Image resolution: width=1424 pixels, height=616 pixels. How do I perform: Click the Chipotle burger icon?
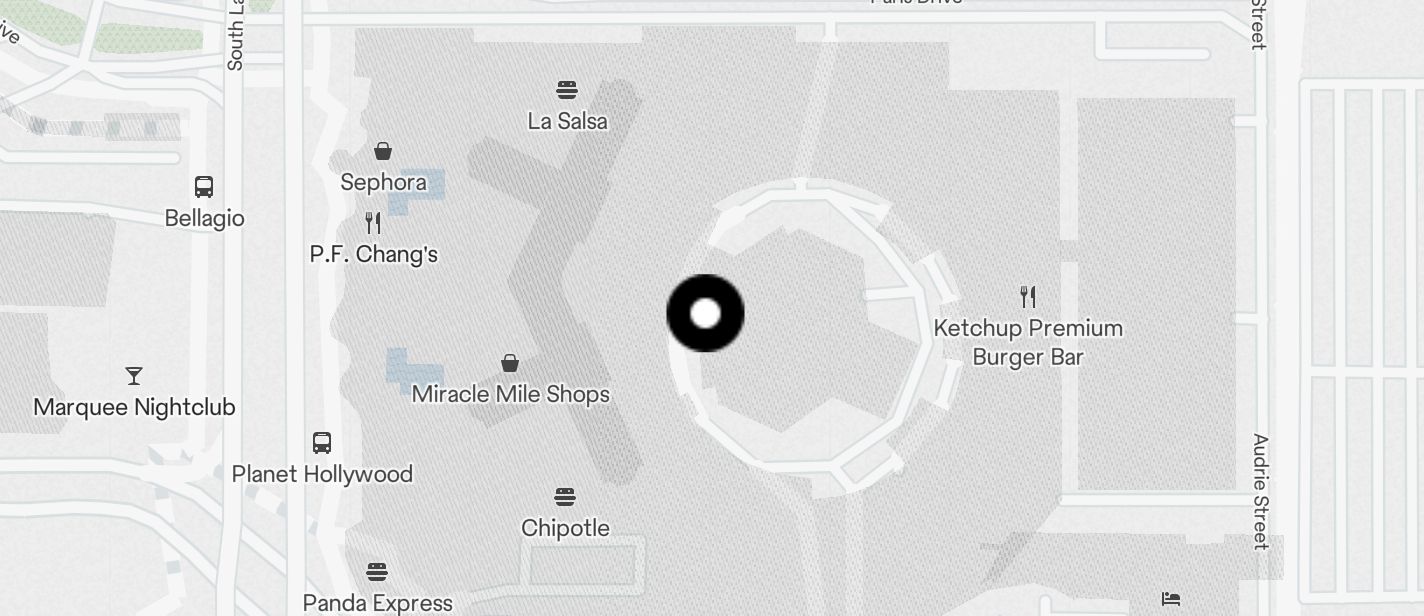565,497
